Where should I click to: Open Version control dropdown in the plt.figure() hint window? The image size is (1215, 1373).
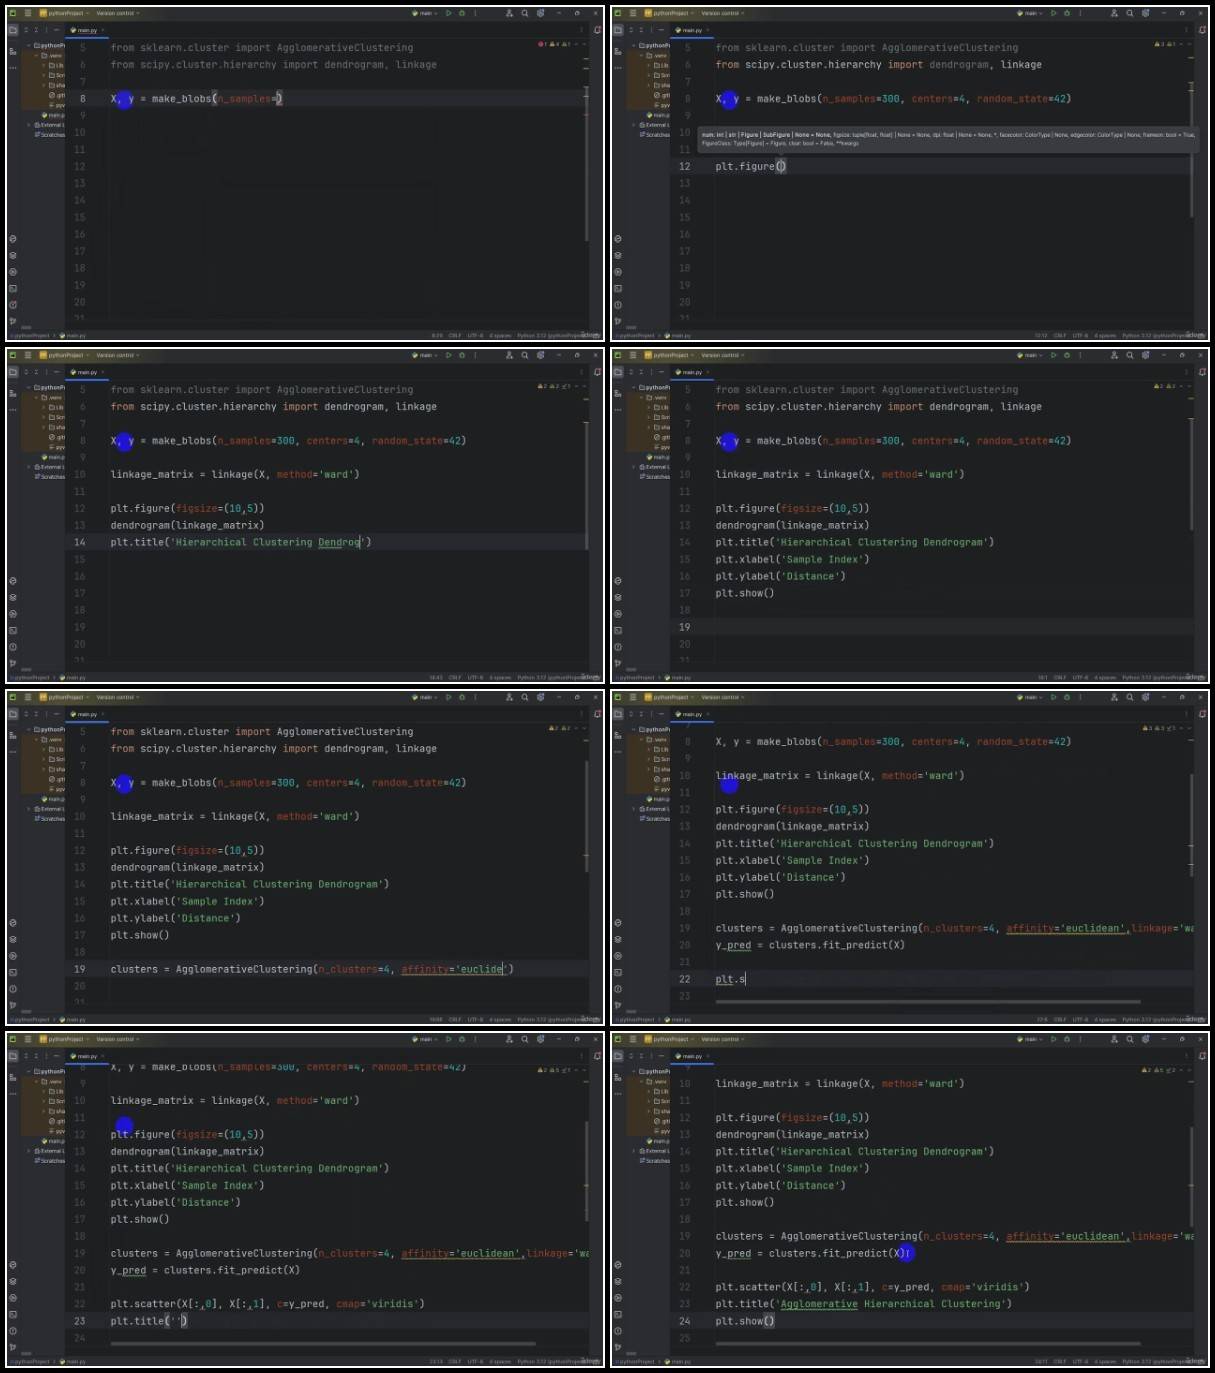[x=722, y=13]
